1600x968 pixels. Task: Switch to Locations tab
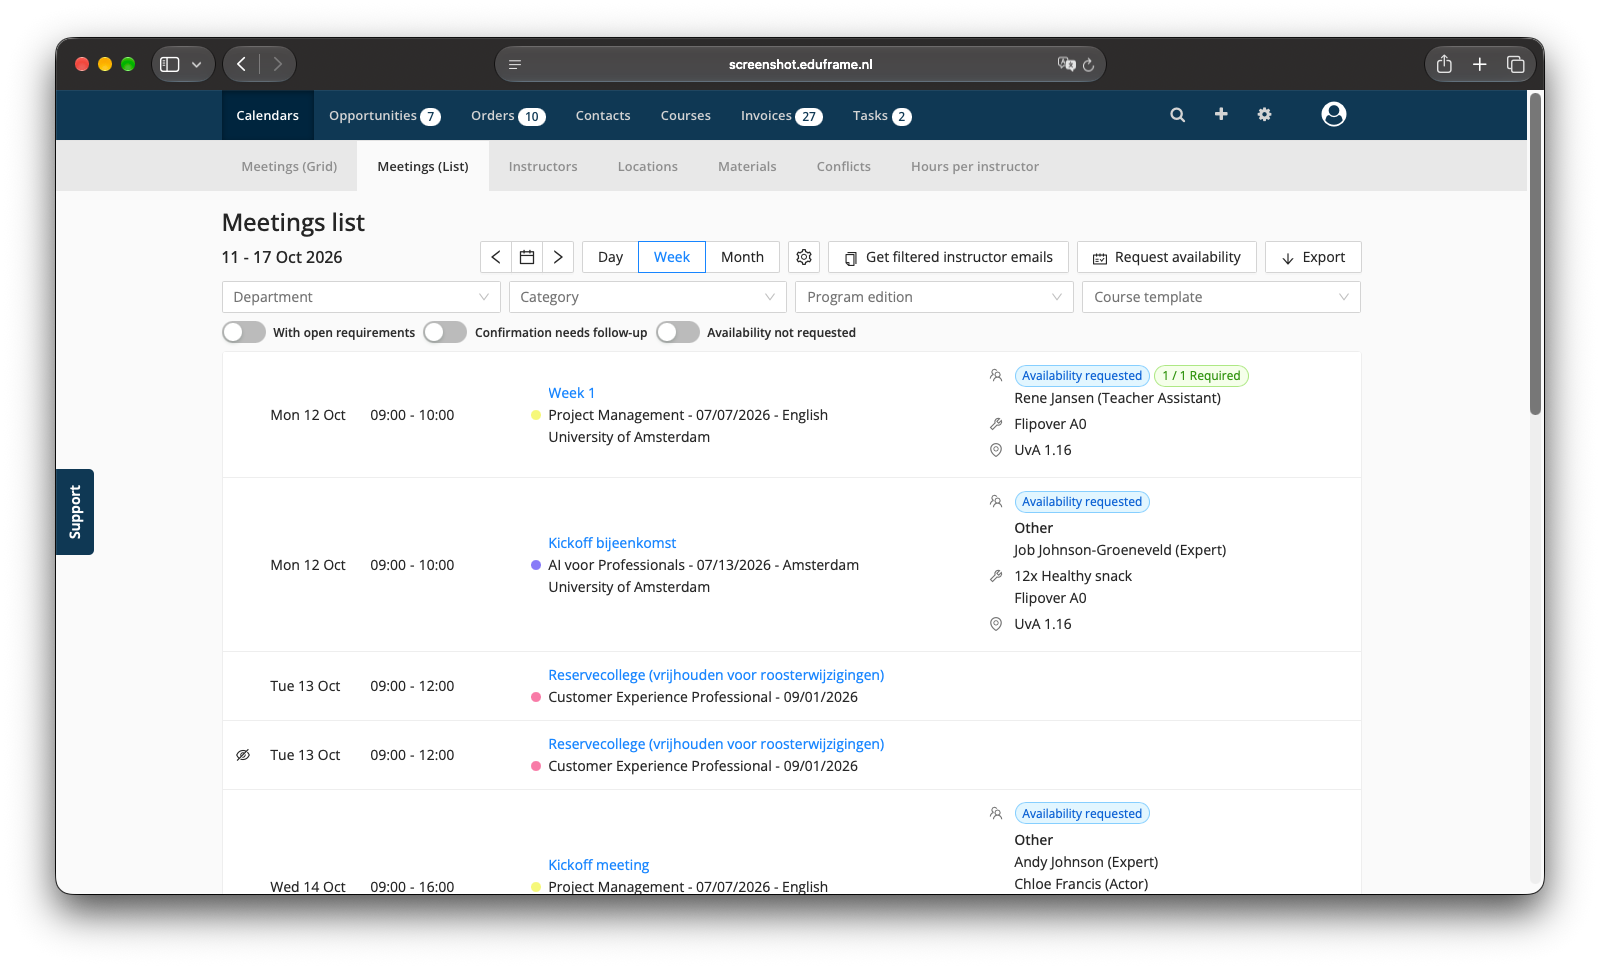coord(648,166)
